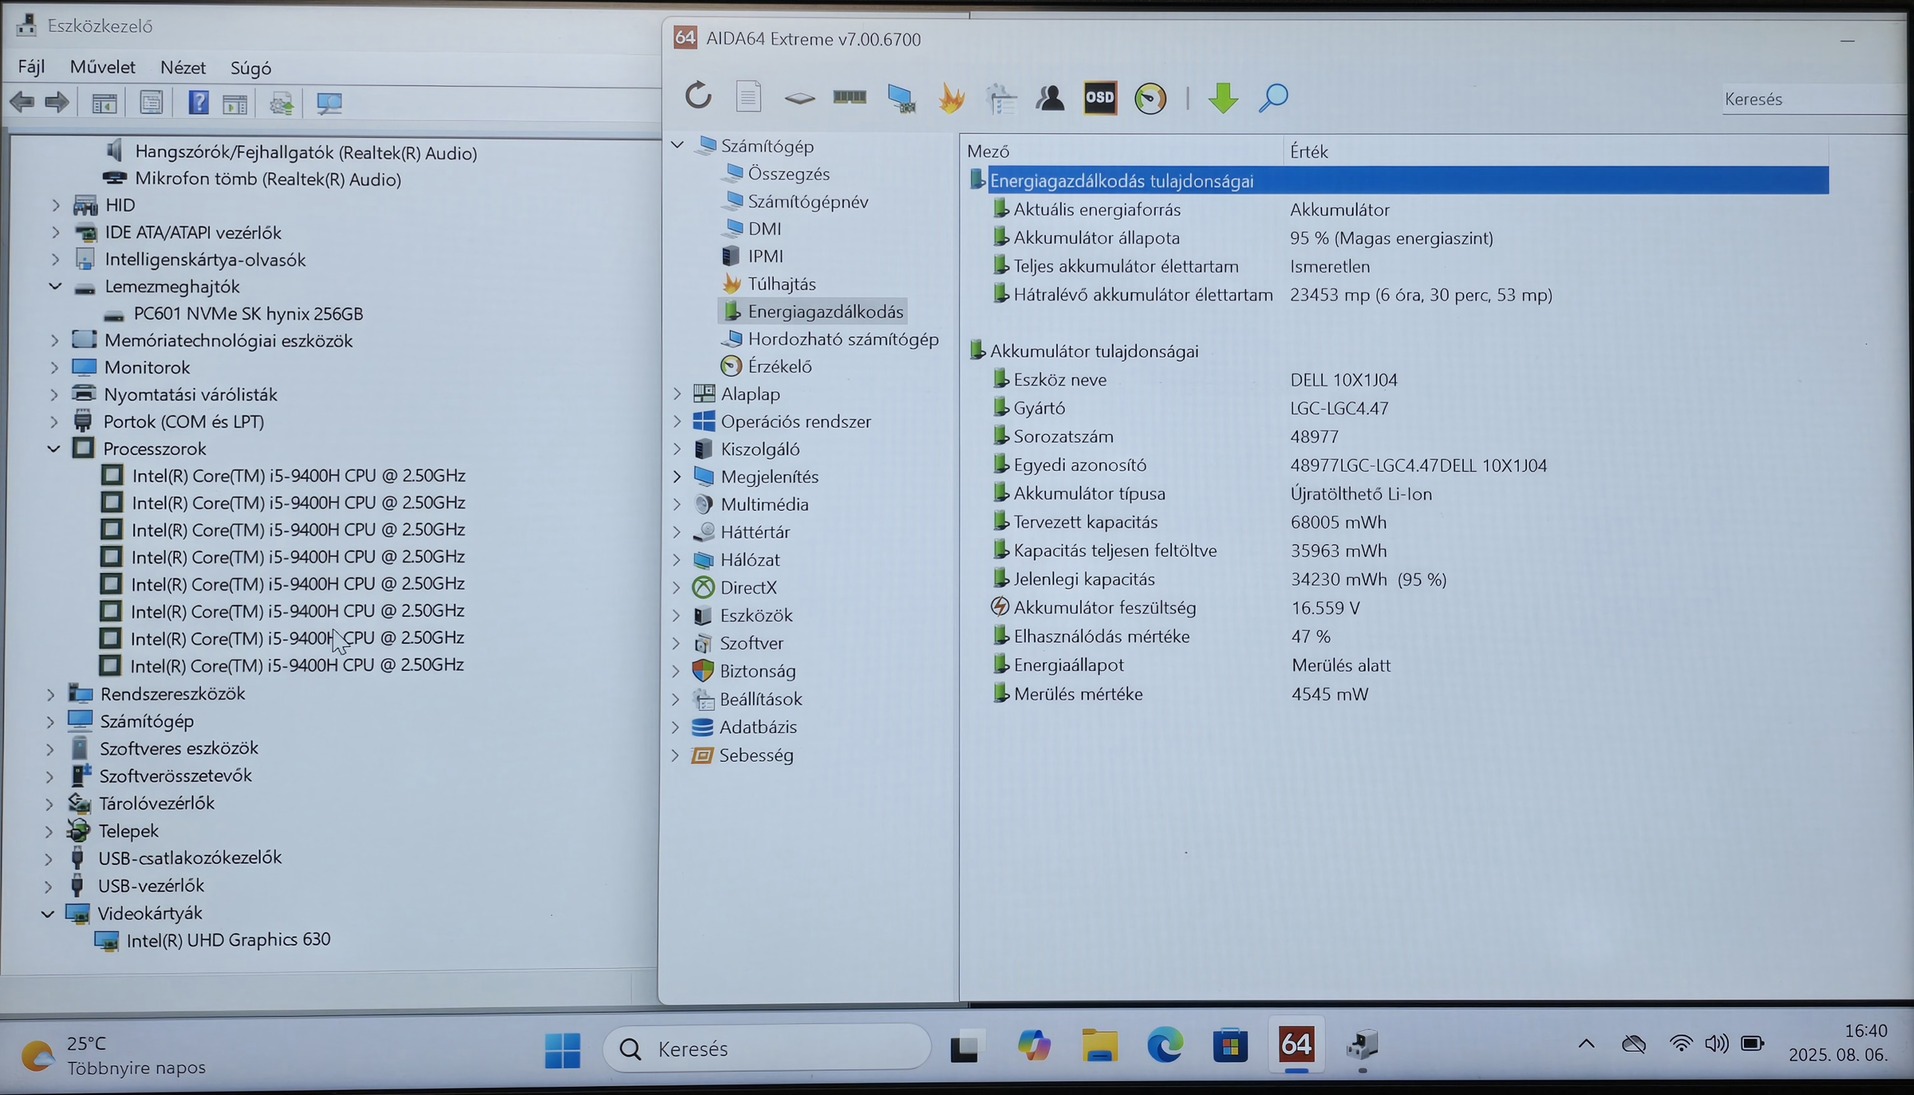Expand the Háttértár node in AIDA64
Screen dimensions: 1914x1095
click(x=677, y=532)
